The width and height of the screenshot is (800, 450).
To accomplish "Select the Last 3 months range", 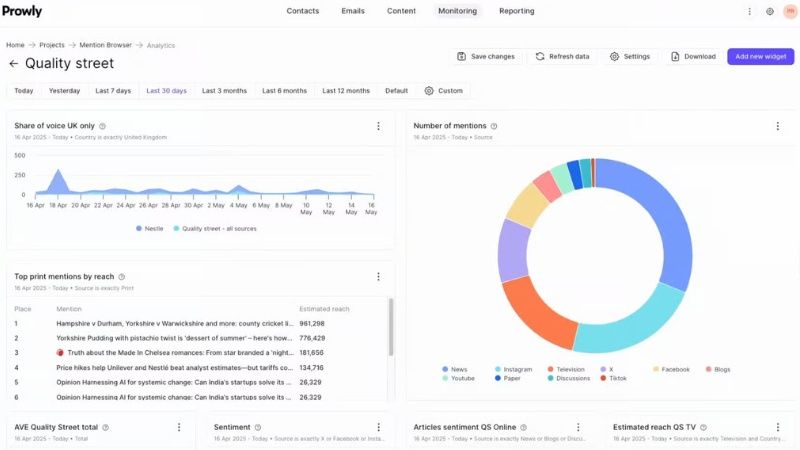I will 224,91.
